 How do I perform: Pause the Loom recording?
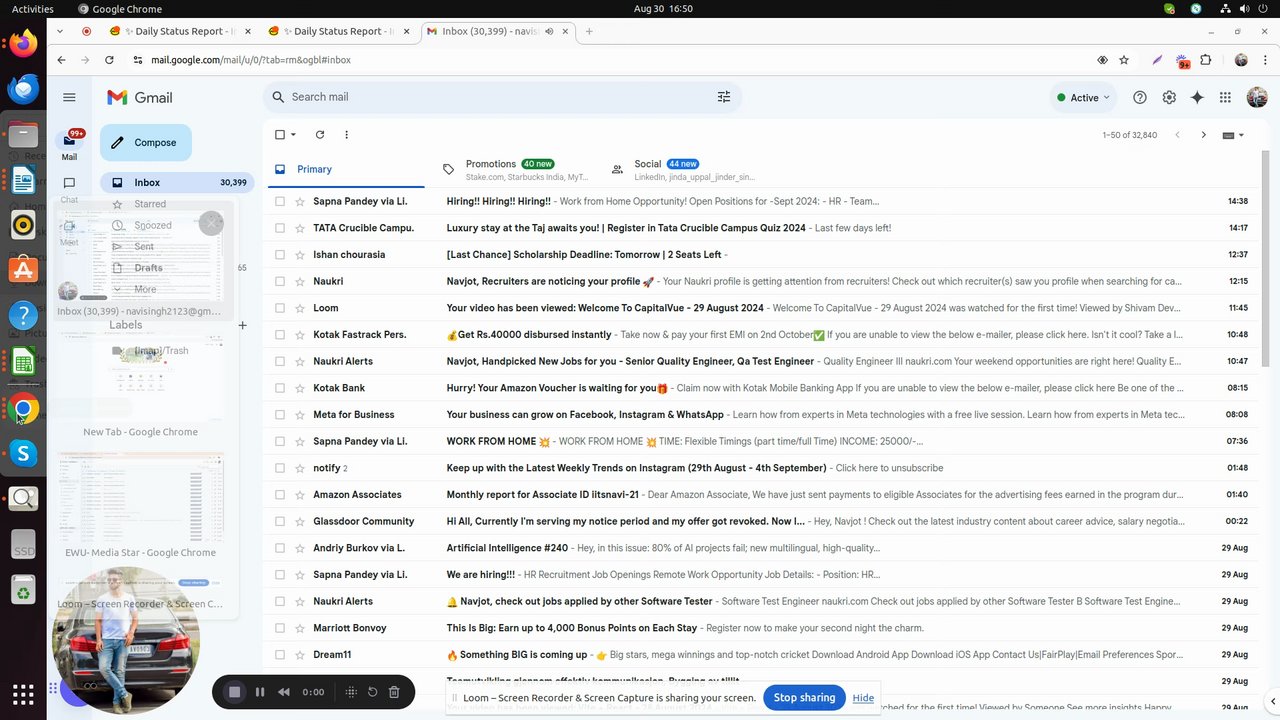click(260, 692)
